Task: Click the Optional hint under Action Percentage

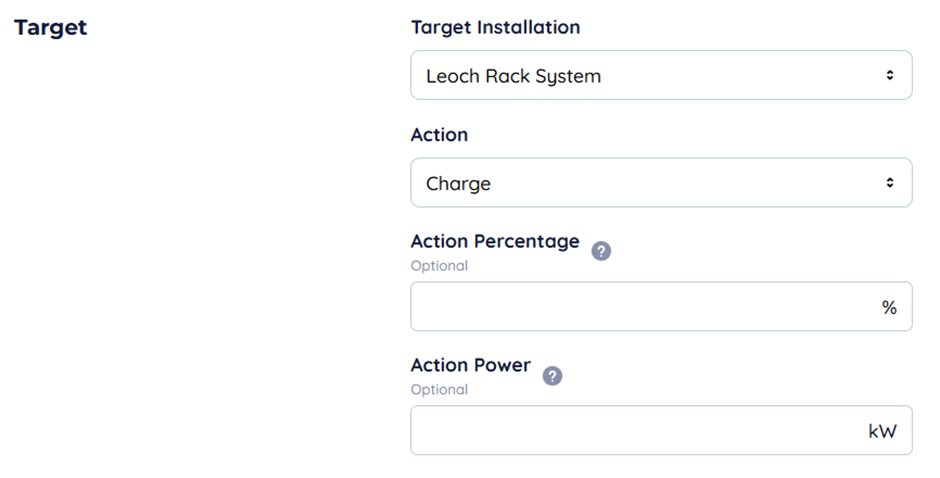Action: coord(438,266)
